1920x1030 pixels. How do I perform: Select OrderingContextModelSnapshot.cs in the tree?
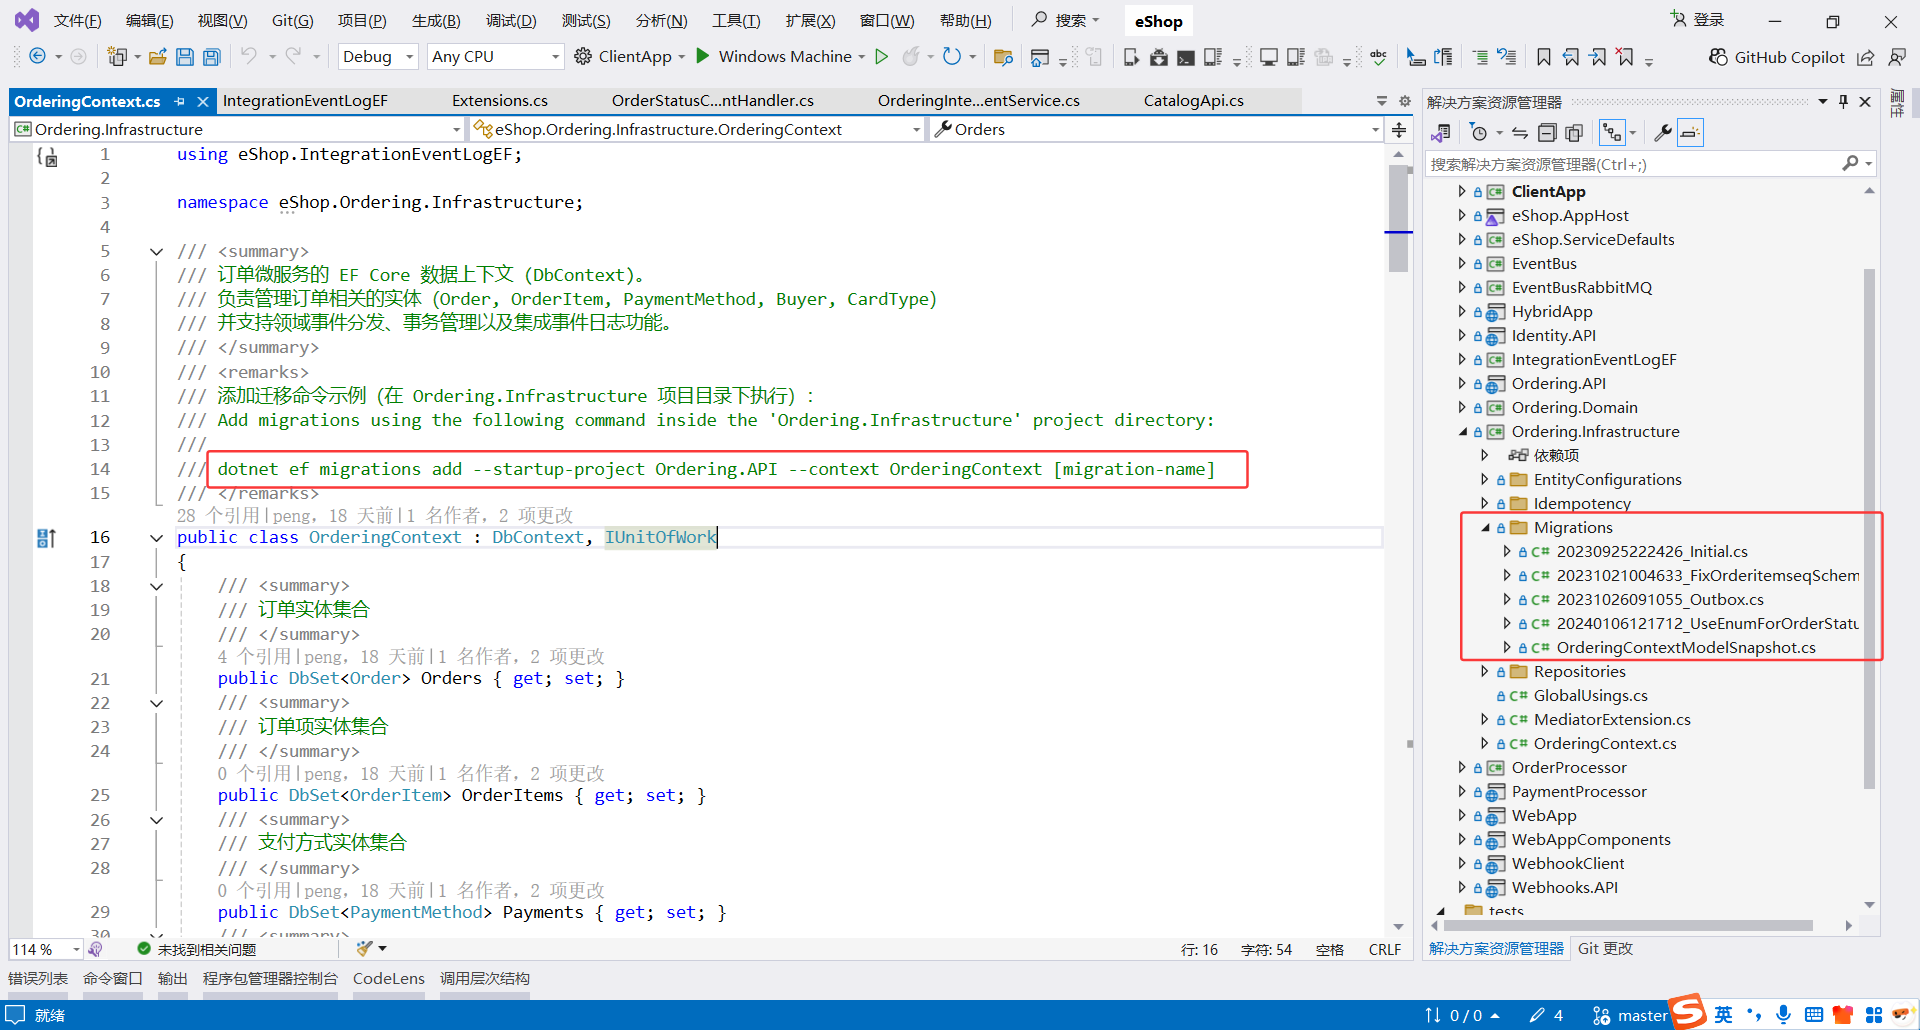(x=1685, y=648)
